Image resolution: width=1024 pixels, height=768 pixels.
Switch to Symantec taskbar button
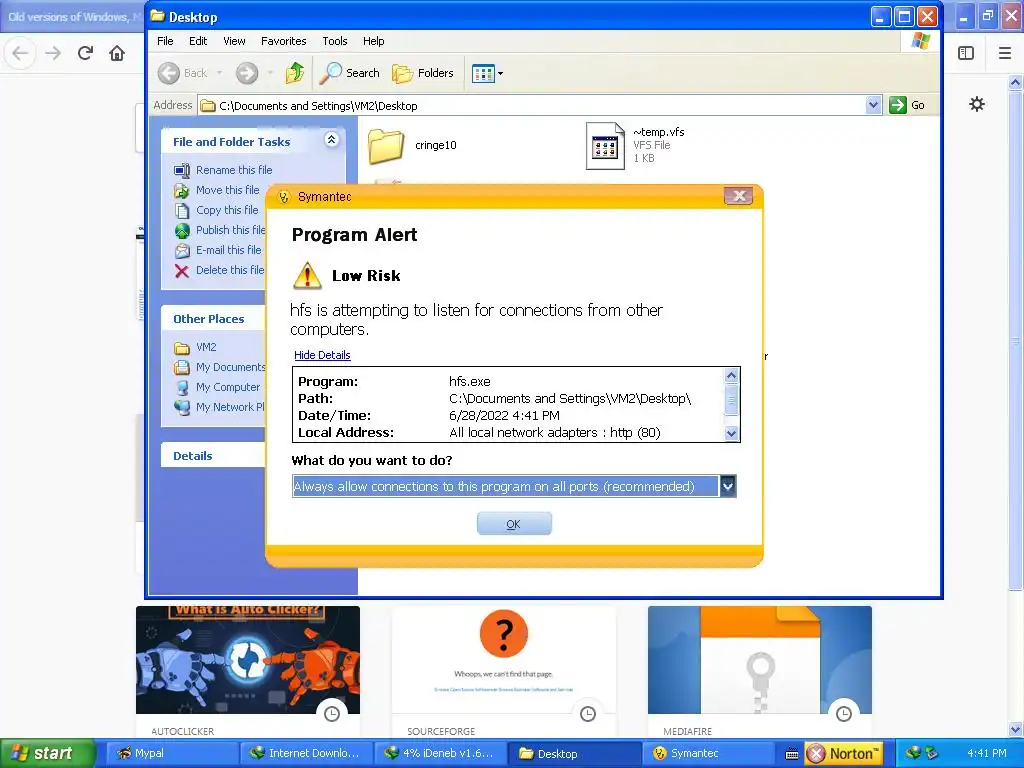tap(707, 753)
